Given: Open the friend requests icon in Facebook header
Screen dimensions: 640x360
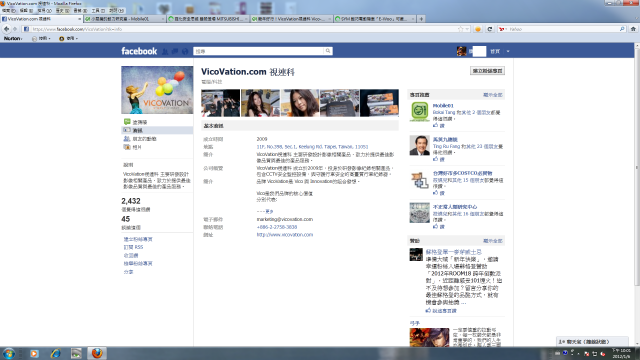Looking at the screenshot, I should coord(165,51).
